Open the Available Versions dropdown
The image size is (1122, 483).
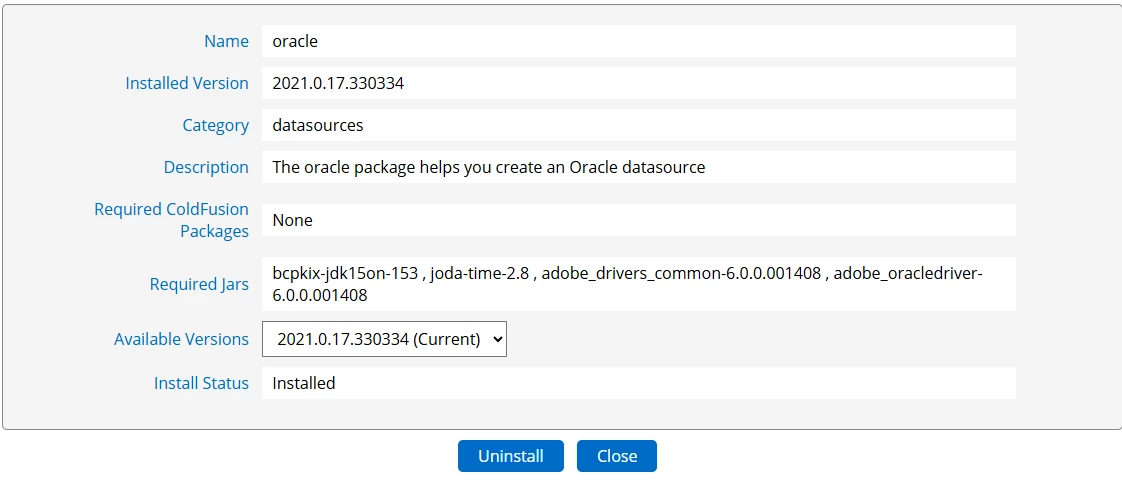pyautogui.click(x=384, y=339)
